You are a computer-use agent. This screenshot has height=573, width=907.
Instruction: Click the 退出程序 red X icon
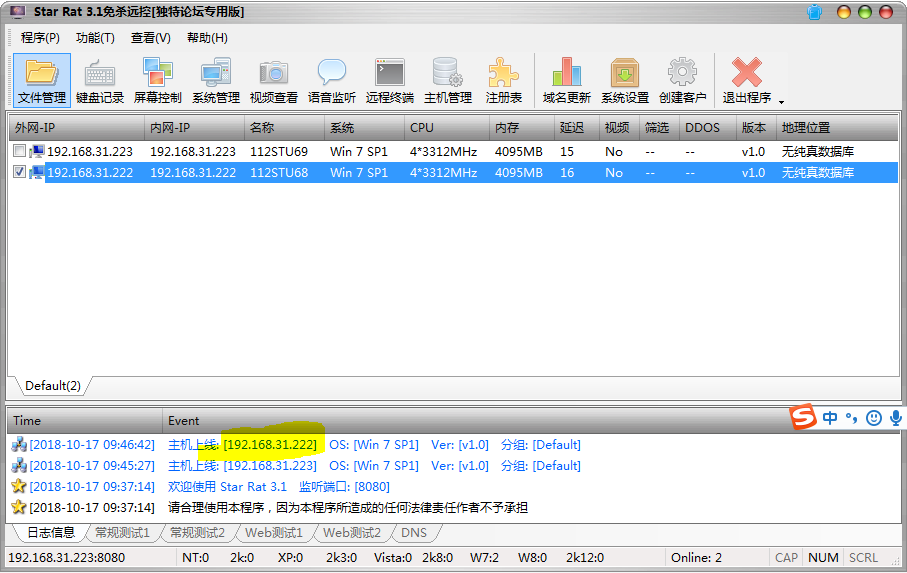point(746,72)
